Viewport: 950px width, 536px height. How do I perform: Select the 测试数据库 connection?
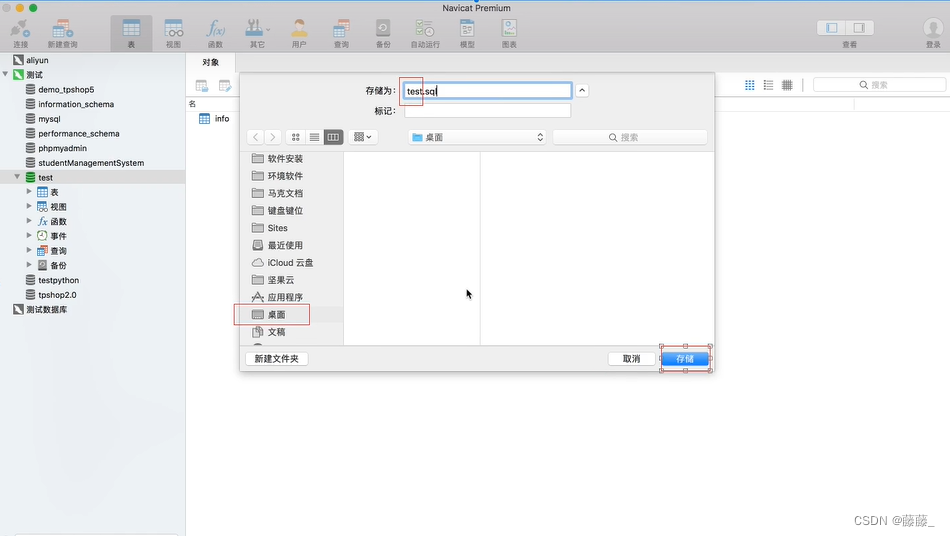pyautogui.click(x=46, y=309)
